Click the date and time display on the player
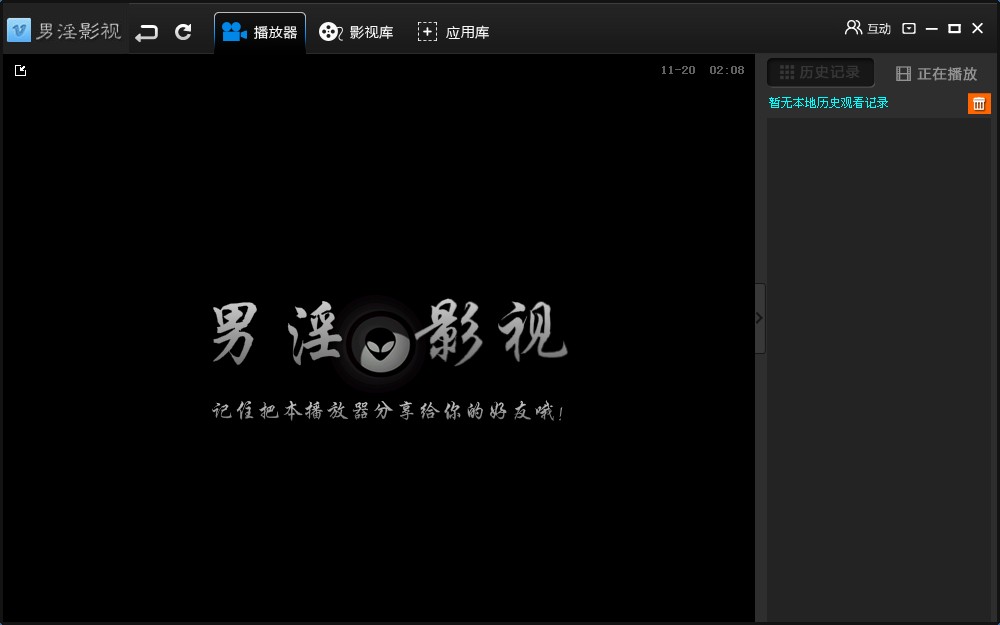The height and width of the screenshot is (625, 1000). [702, 70]
